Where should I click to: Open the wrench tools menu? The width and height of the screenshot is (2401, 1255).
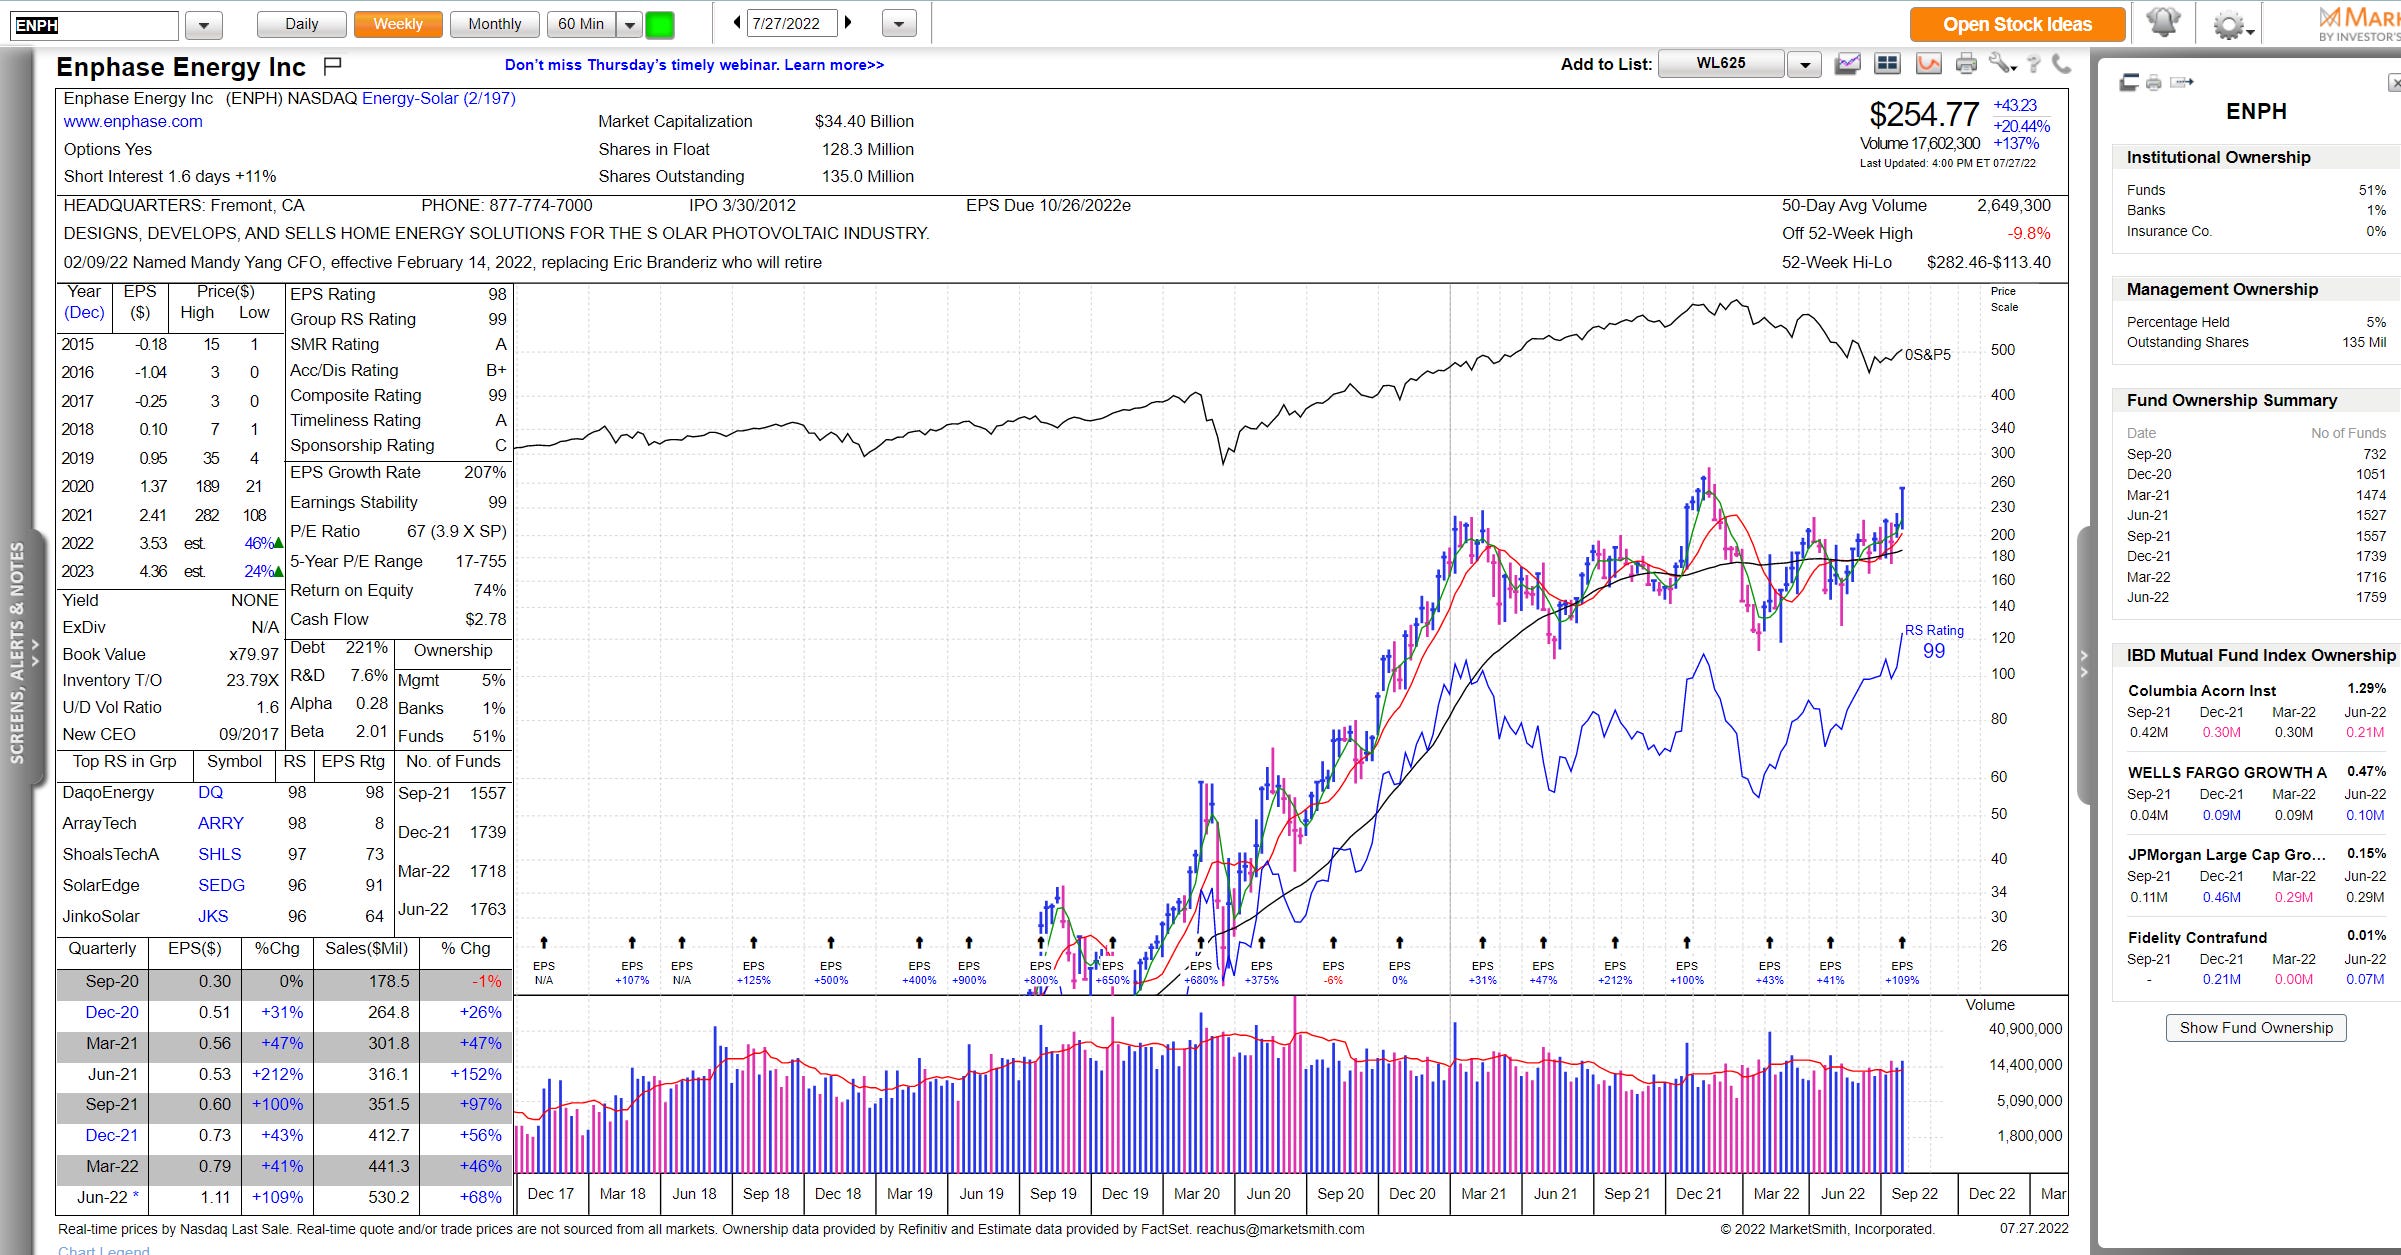[x=2001, y=64]
